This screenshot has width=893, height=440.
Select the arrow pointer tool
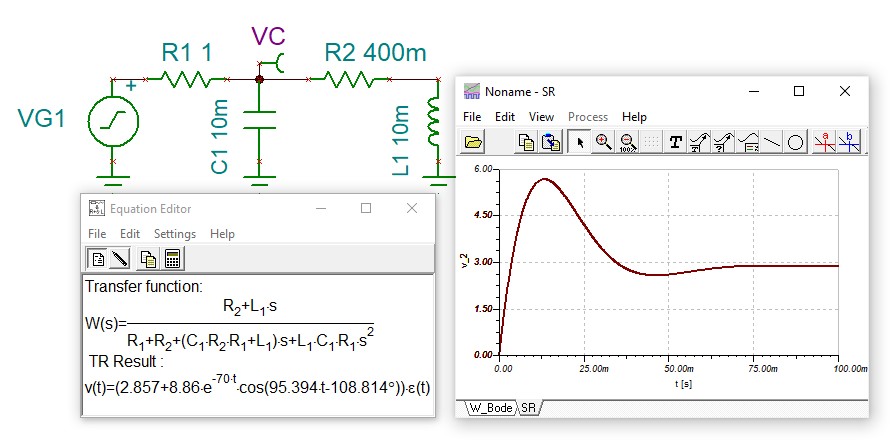pyautogui.click(x=579, y=142)
